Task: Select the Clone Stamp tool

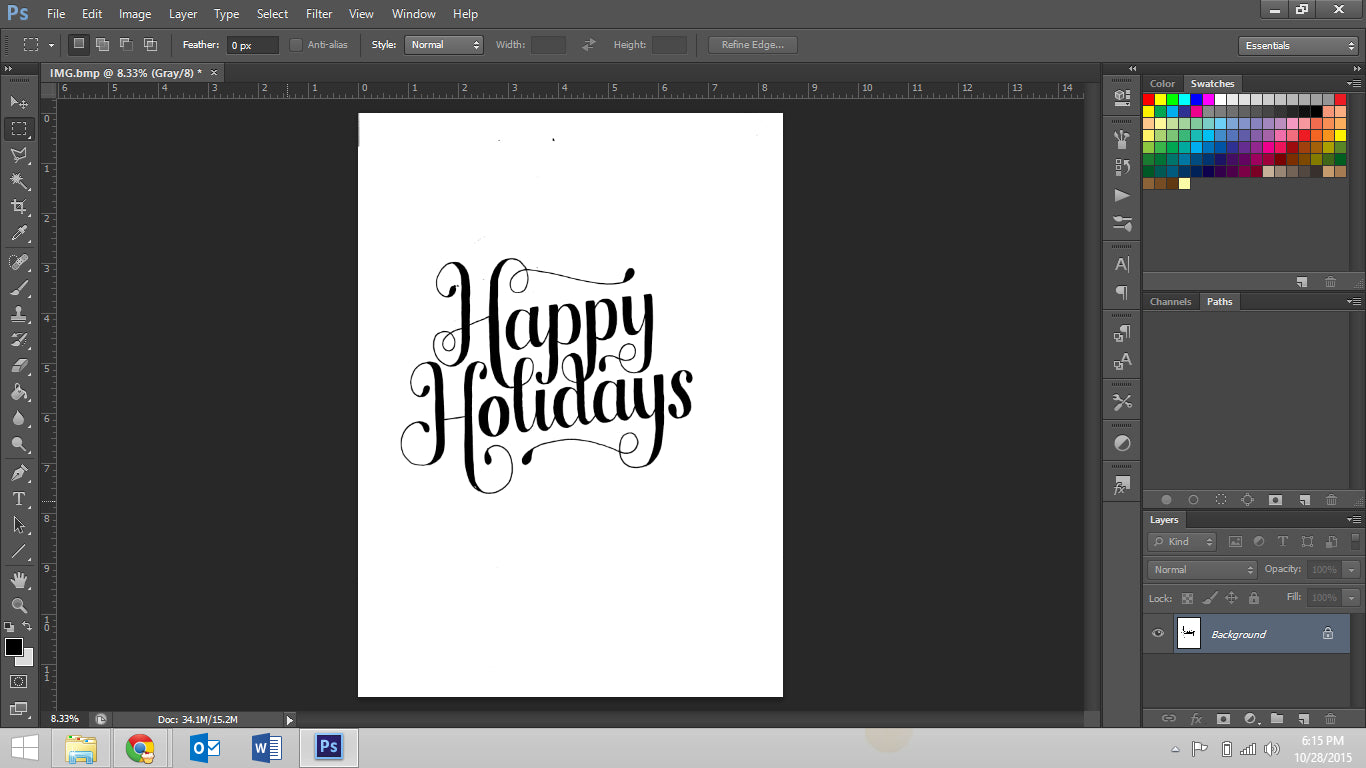Action: click(19, 314)
